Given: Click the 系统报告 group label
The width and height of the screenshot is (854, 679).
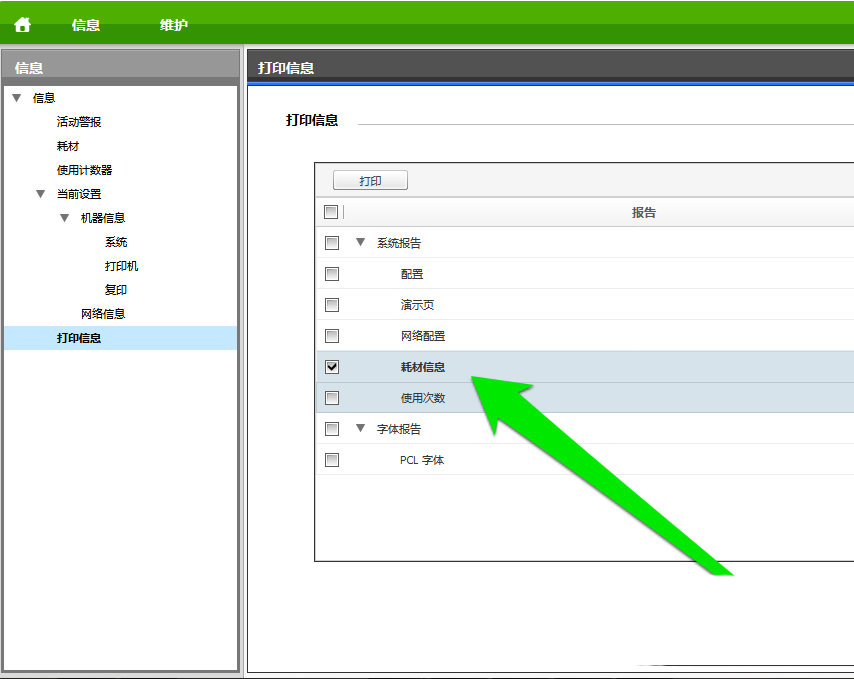Looking at the screenshot, I should click(x=399, y=243).
